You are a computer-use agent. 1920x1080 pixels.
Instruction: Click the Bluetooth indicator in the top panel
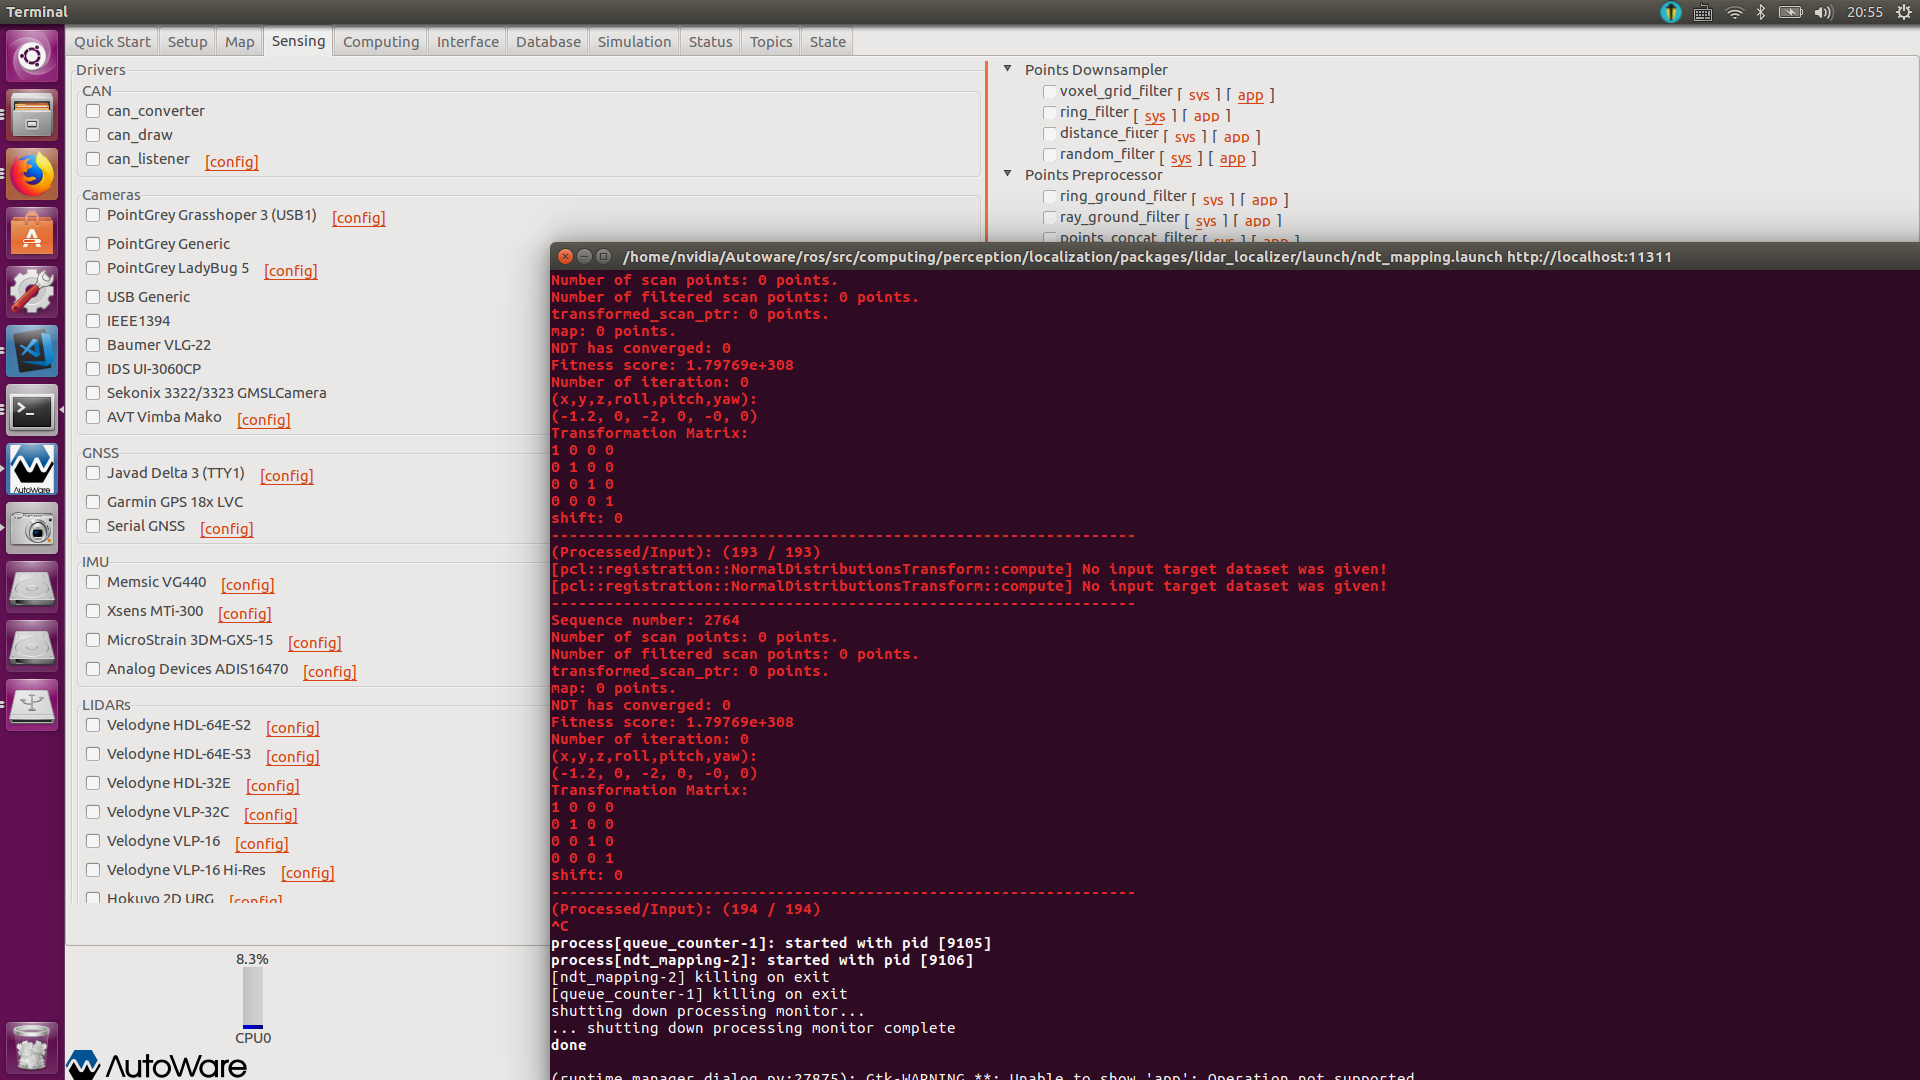pyautogui.click(x=1760, y=13)
